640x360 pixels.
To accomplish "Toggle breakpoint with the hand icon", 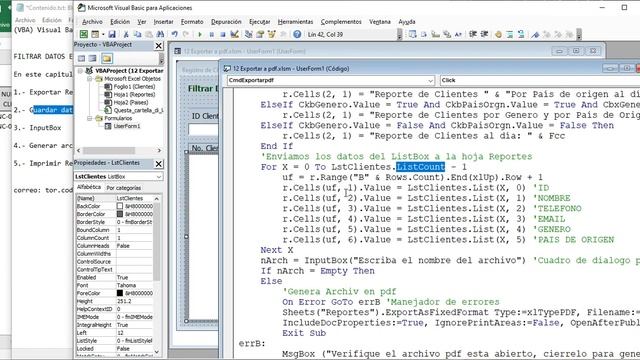I will click(498, 35).
